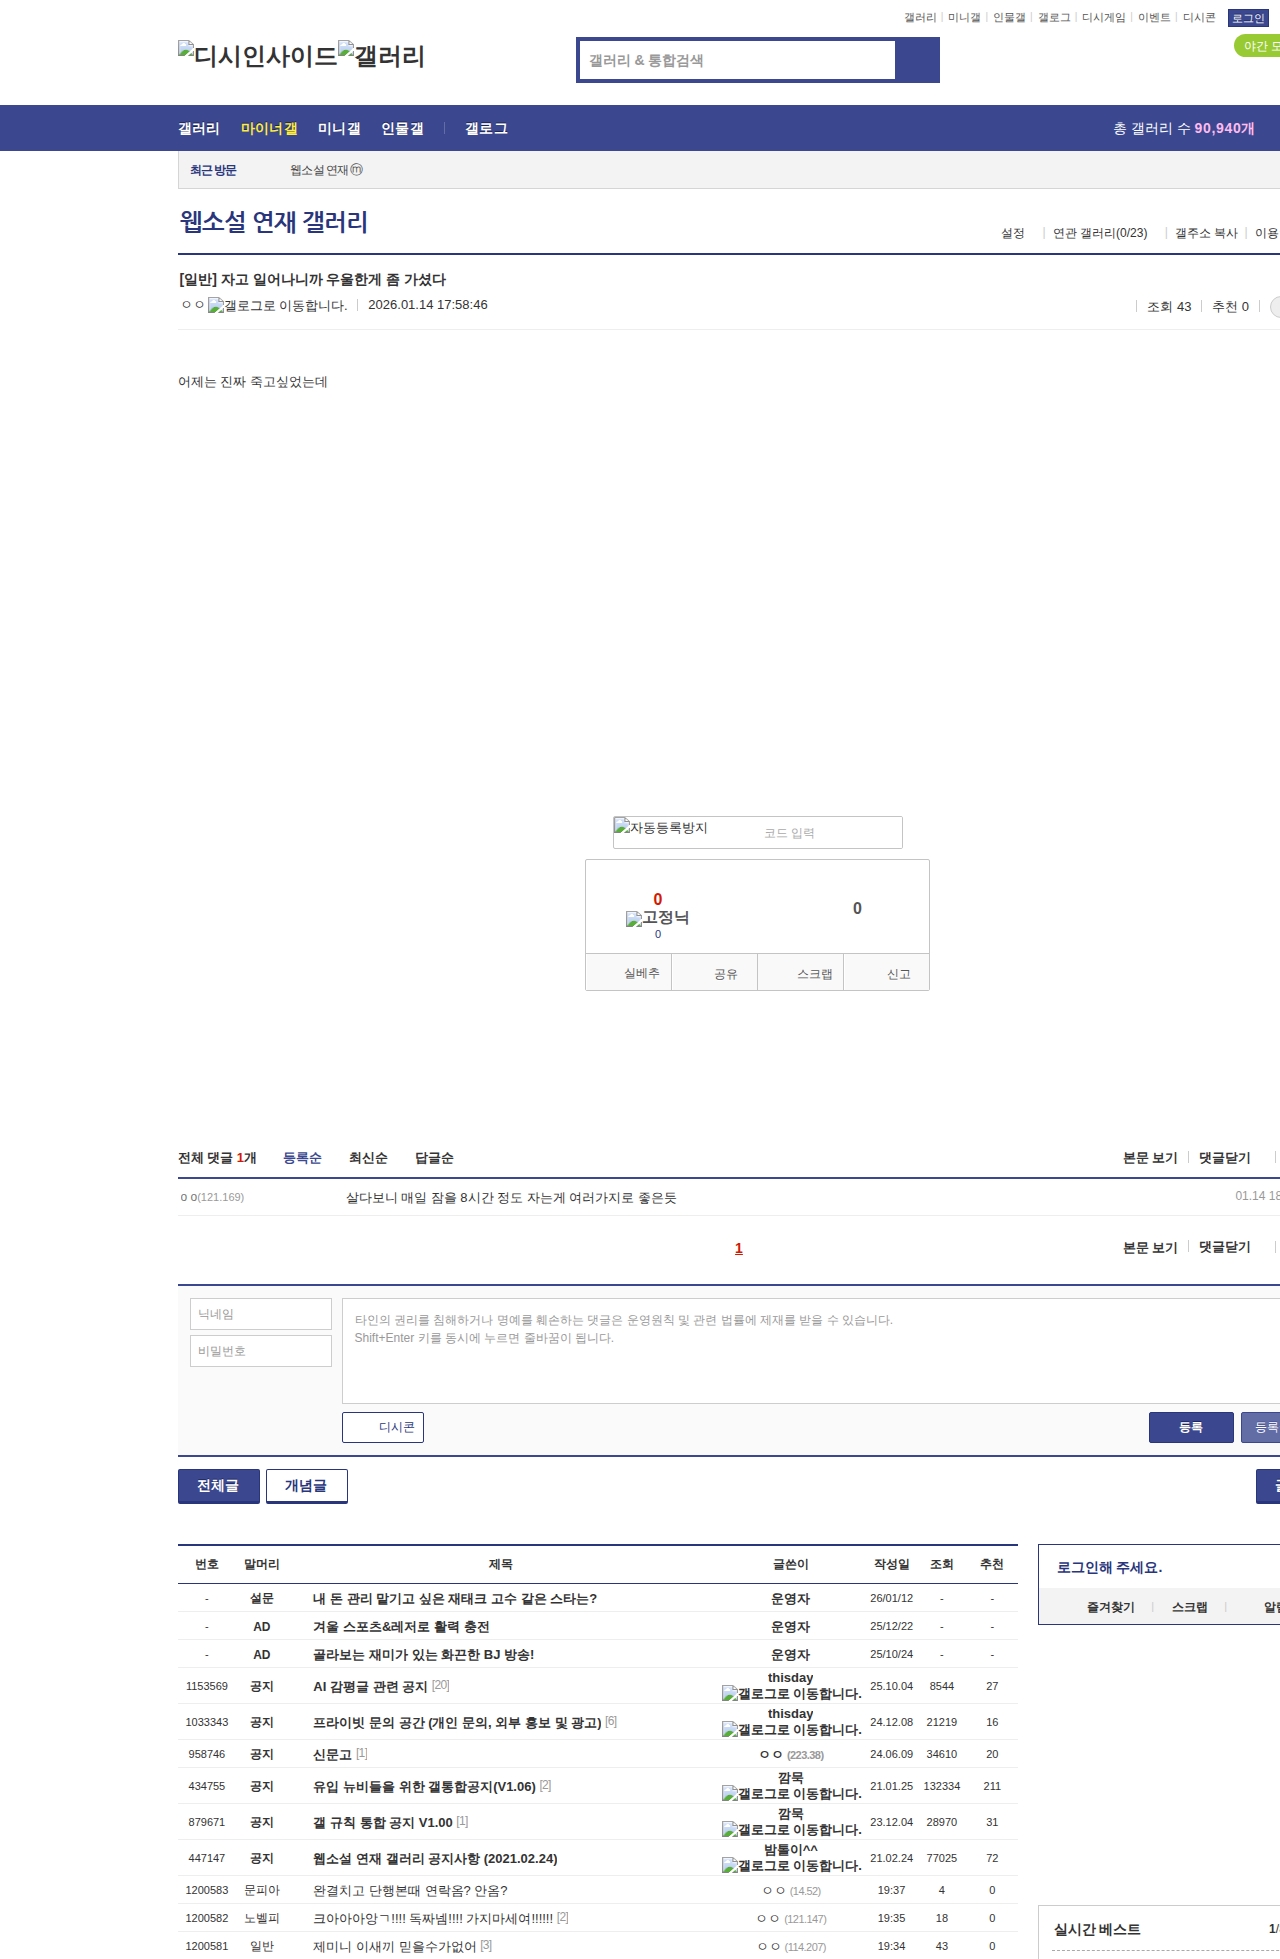Screen dimensions: 1280x1959
Task: Collapse comments with top 댓글닫기
Action: pyautogui.click(x=1224, y=1158)
